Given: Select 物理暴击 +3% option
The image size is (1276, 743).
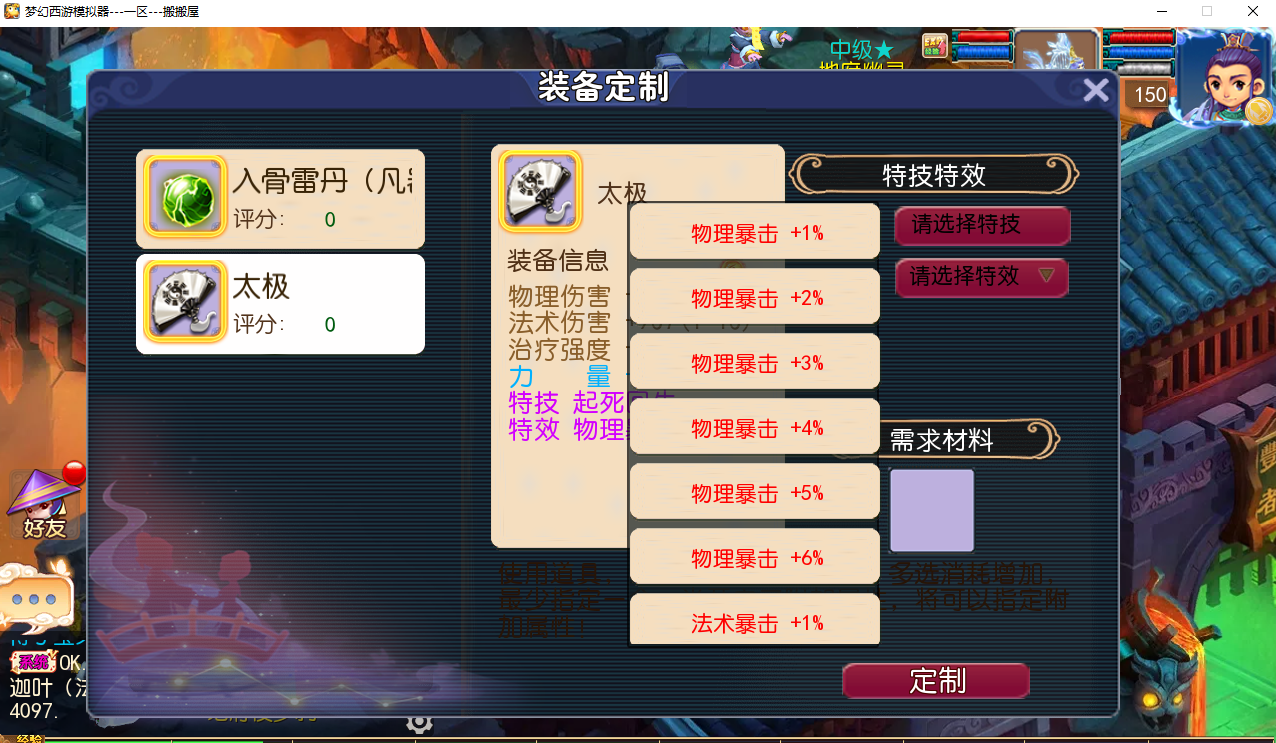Looking at the screenshot, I should coord(755,363).
